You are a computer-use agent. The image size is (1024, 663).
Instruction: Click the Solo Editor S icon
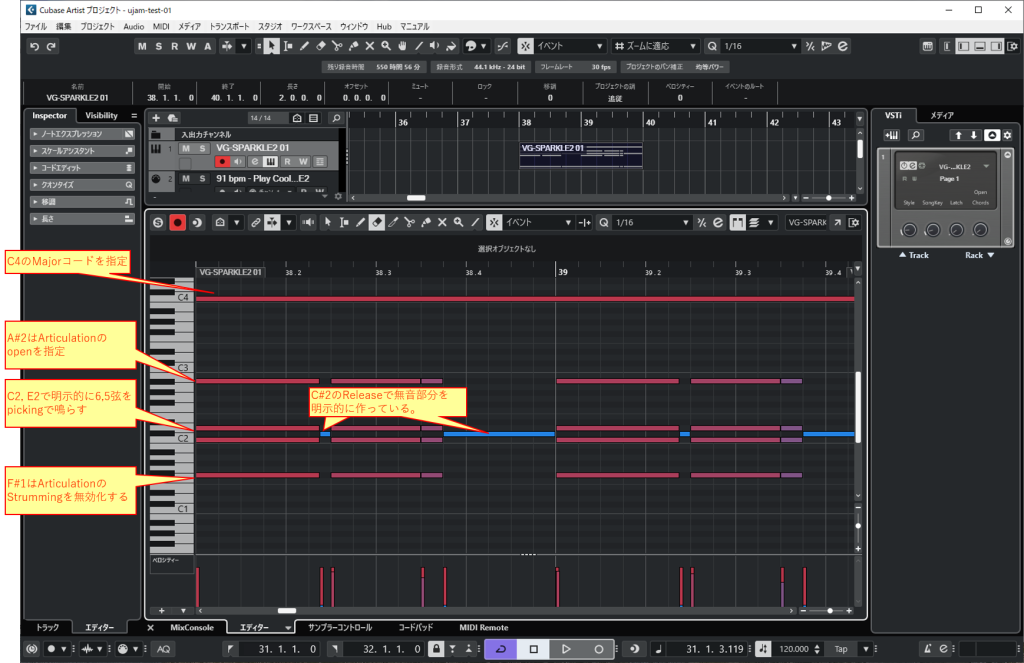pos(158,222)
